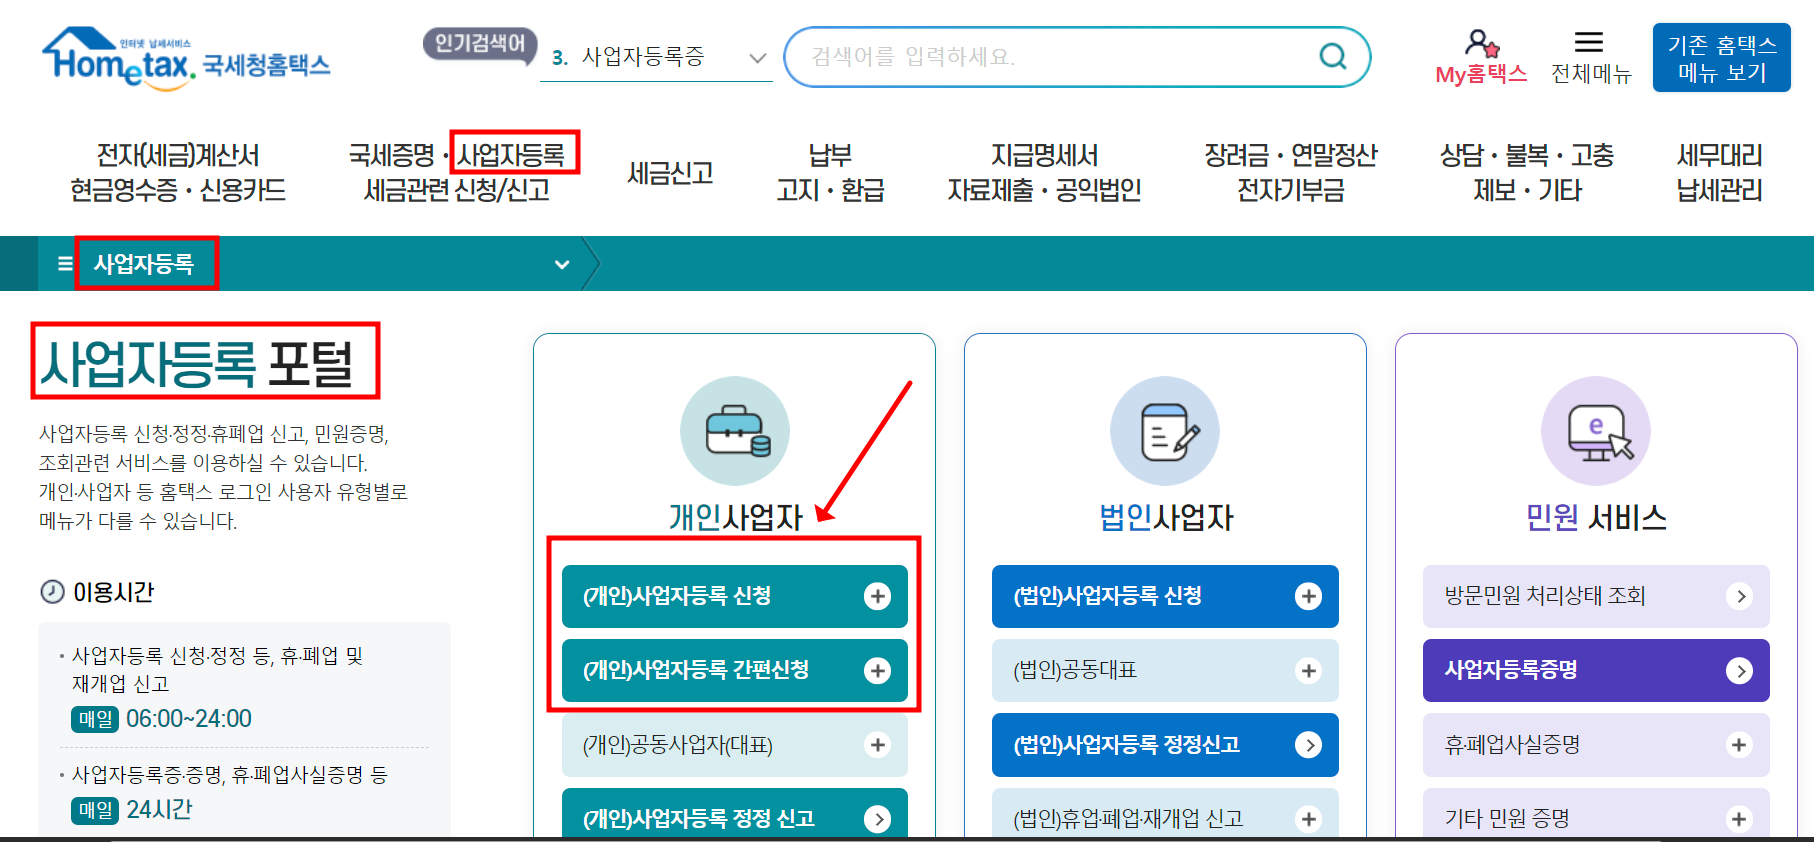Open the 세금신고 menu
This screenshot has width=1814, height=842.
(x=670, y=173)
